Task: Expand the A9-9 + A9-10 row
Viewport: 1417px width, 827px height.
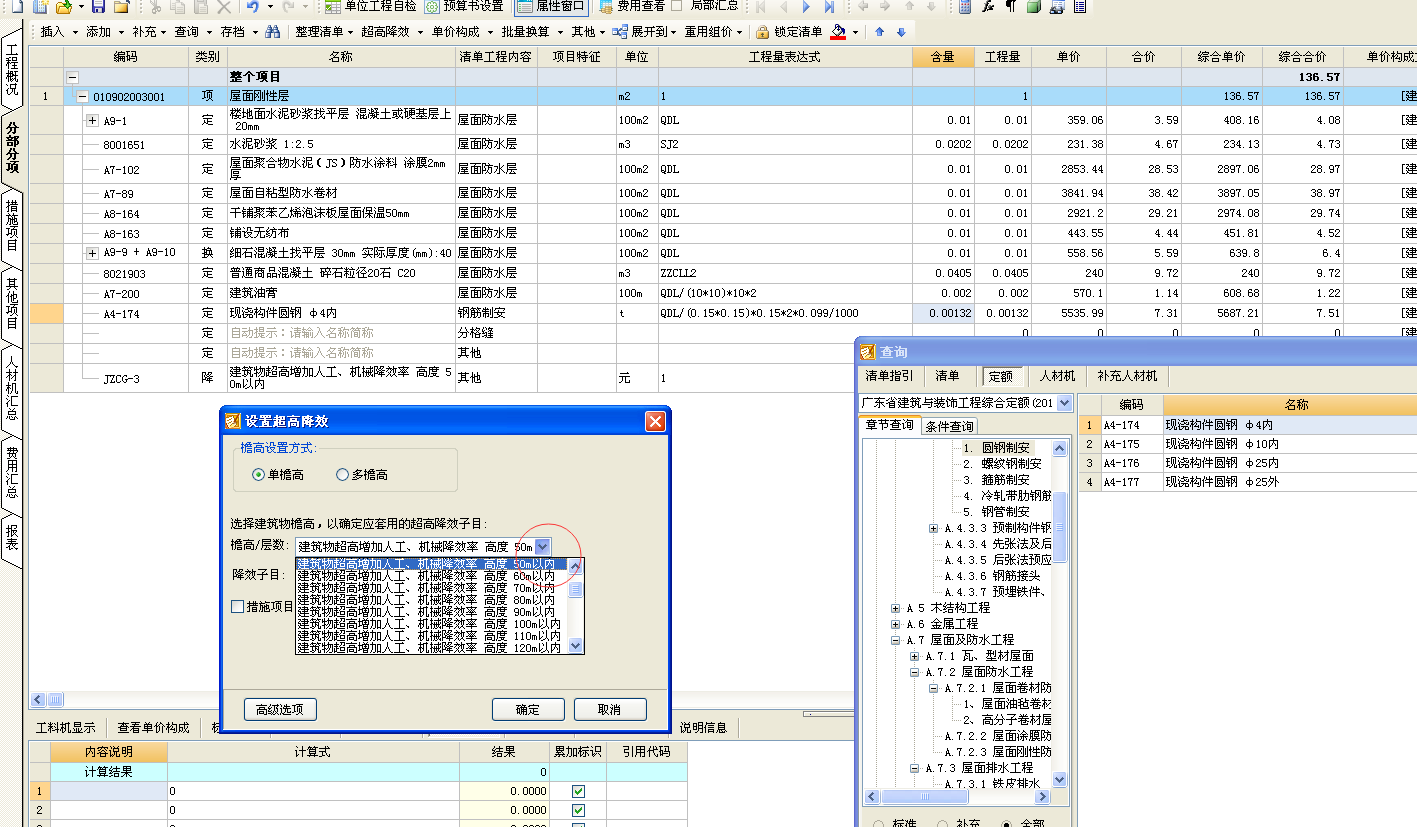Action: click(x=93, y=254)
